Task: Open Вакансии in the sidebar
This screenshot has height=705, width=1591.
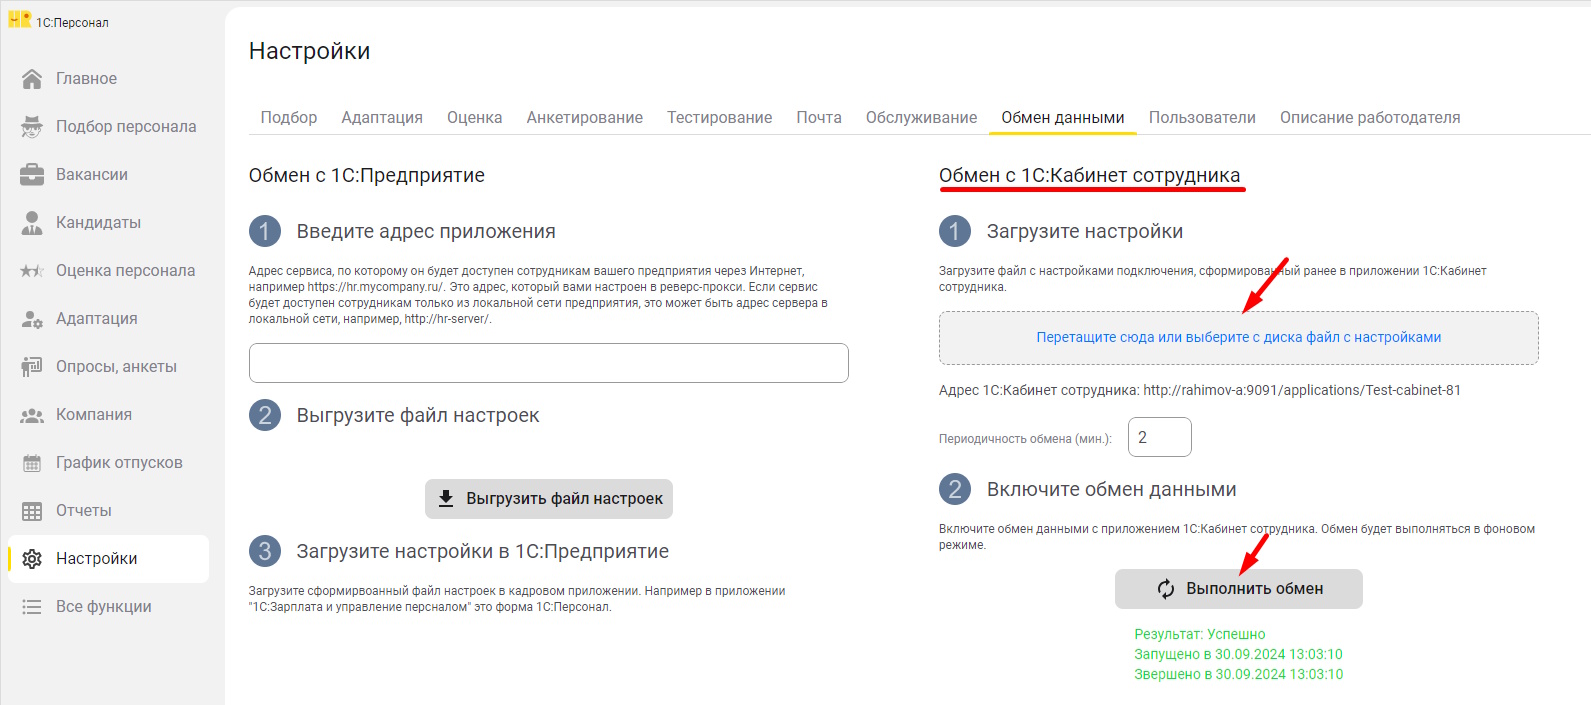Action: pos(108,175)
